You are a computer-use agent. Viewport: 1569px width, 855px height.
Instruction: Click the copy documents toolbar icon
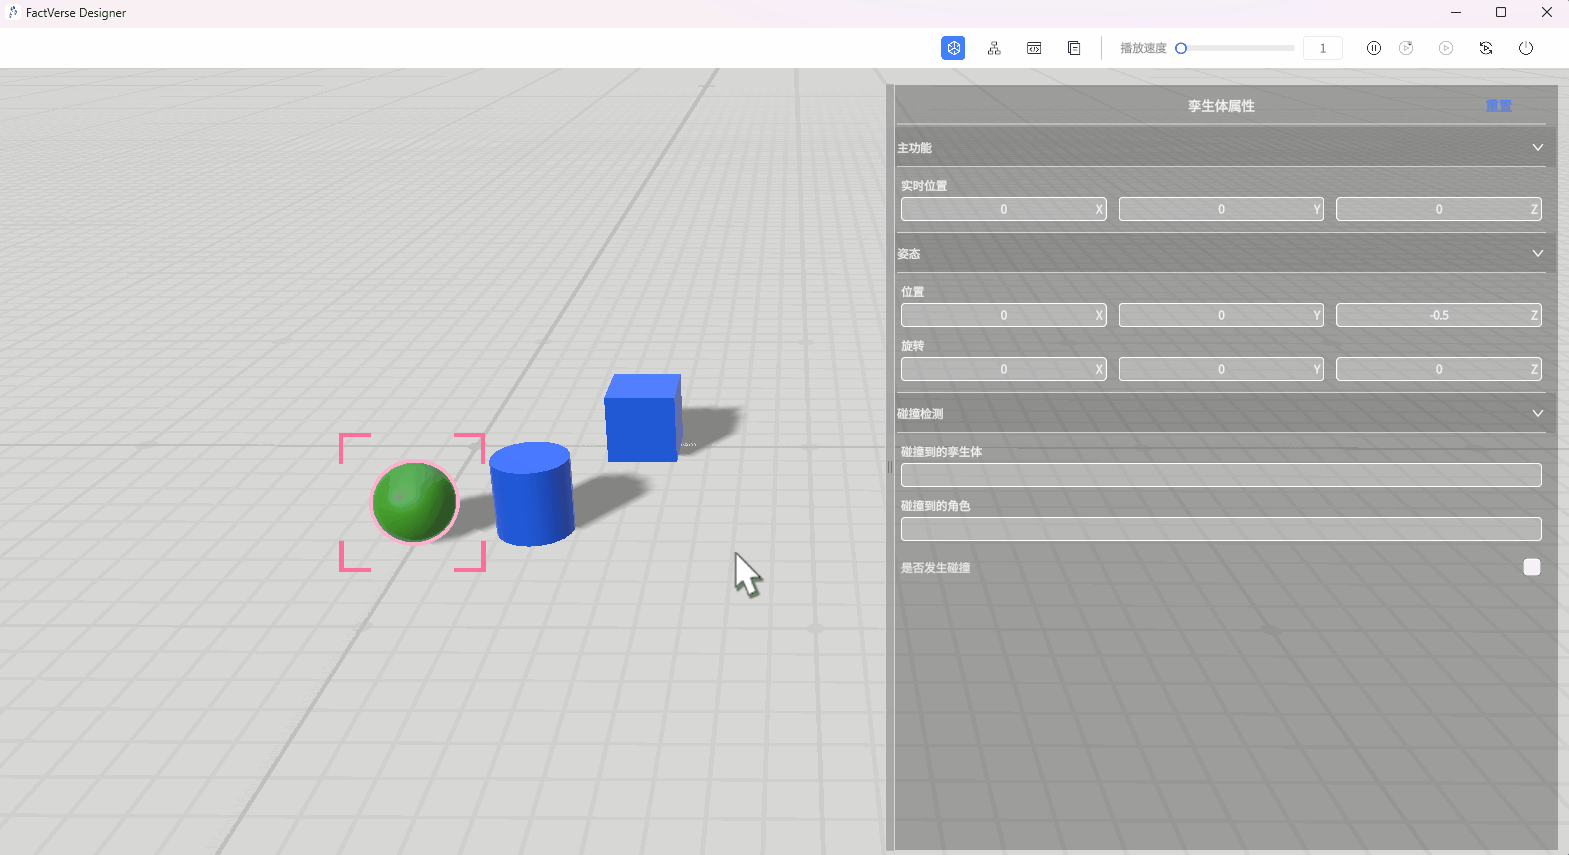[1074, 48]
